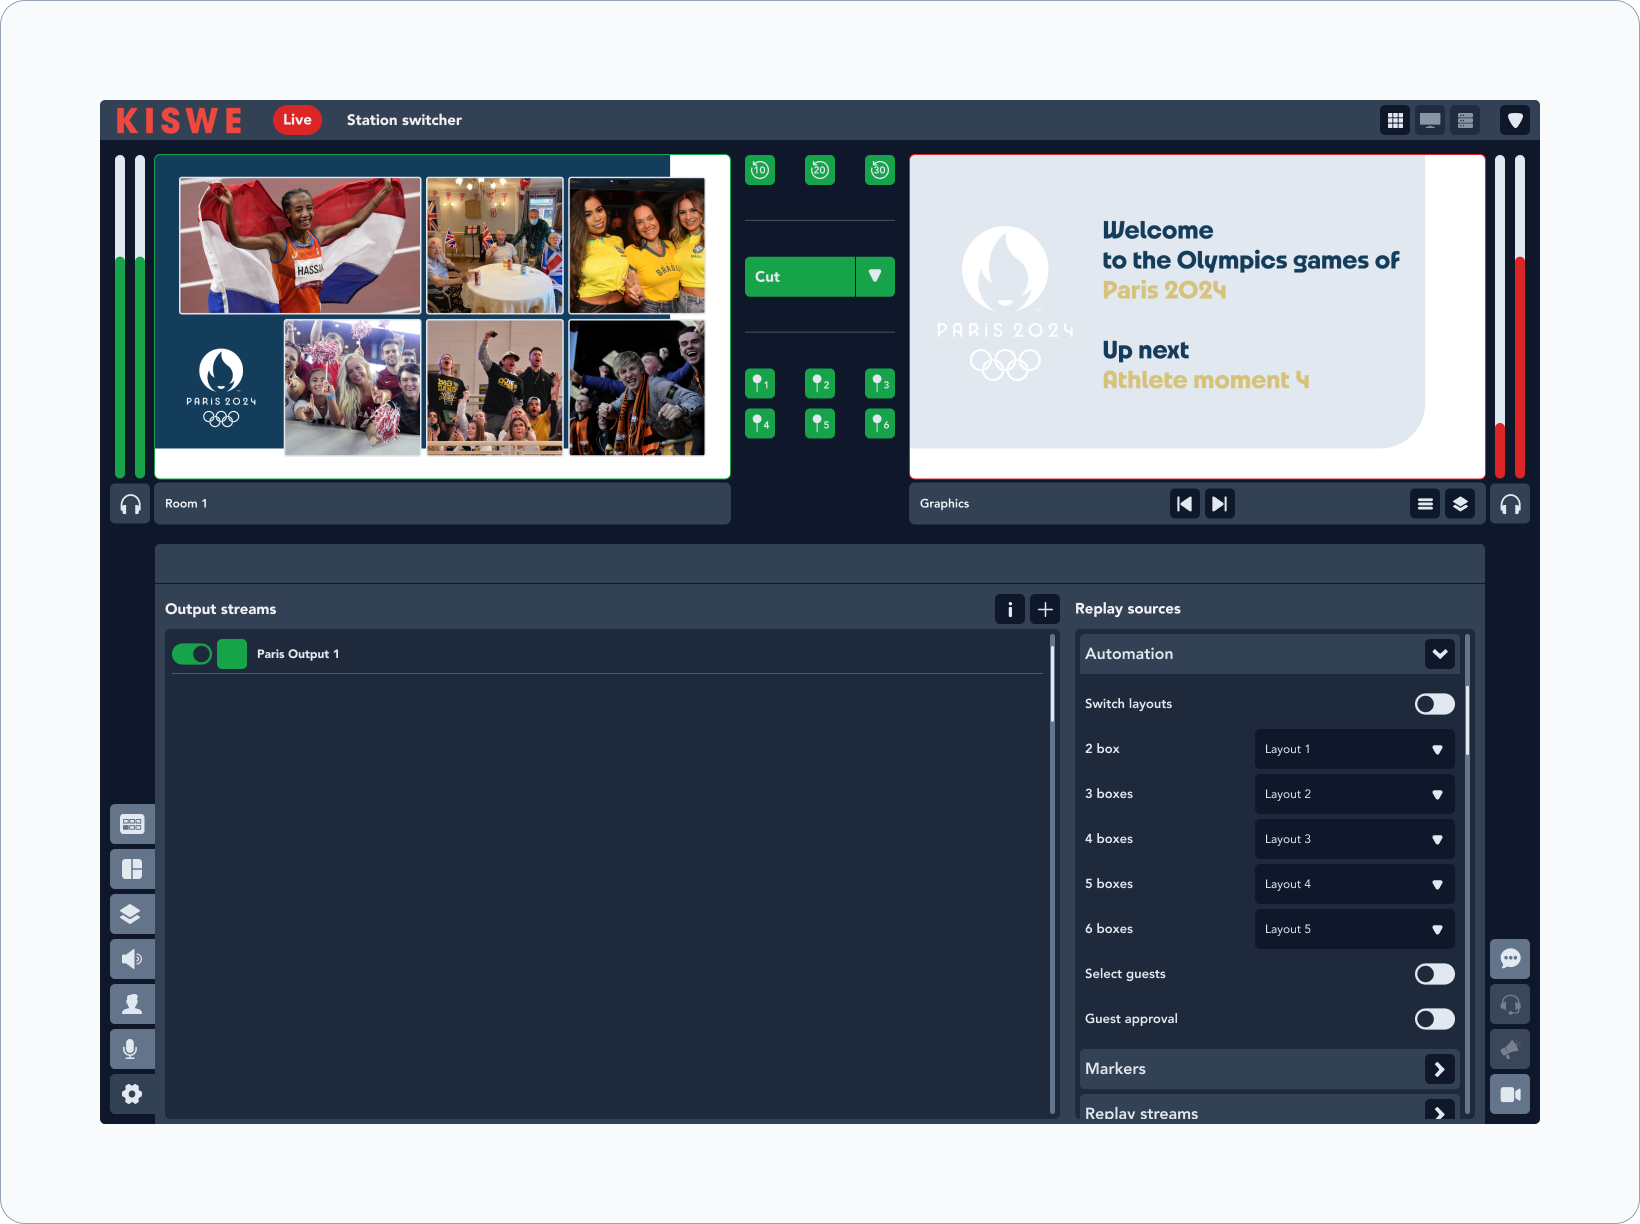Enable Guest approval toggle
This screenshot has height=1224, width=1640.
tap(1435, 1019)
